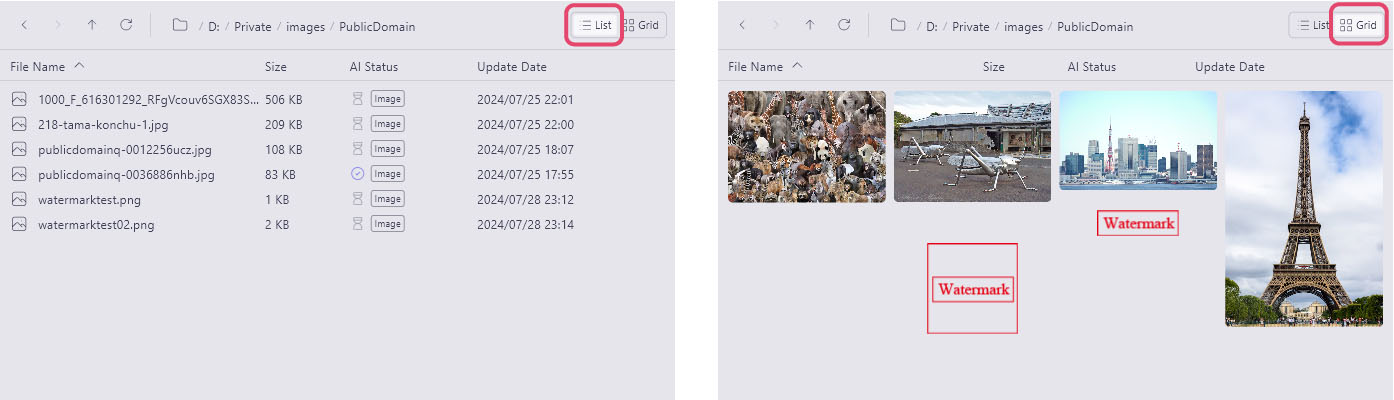The height and width of the screenshot is (400, 1394).
Task: Click the Image tag on publicdomainq-0036886nhb.jpg row
Action: (387, 174)
